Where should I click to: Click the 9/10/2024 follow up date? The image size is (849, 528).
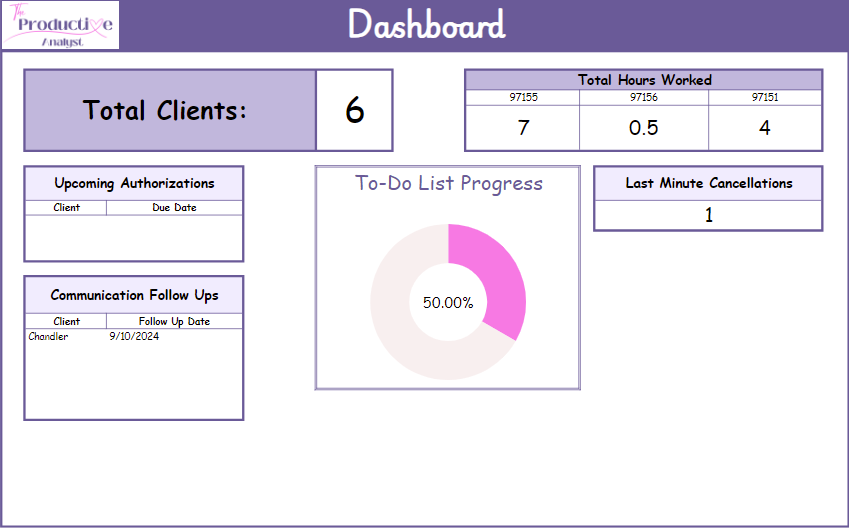(134, 337)
